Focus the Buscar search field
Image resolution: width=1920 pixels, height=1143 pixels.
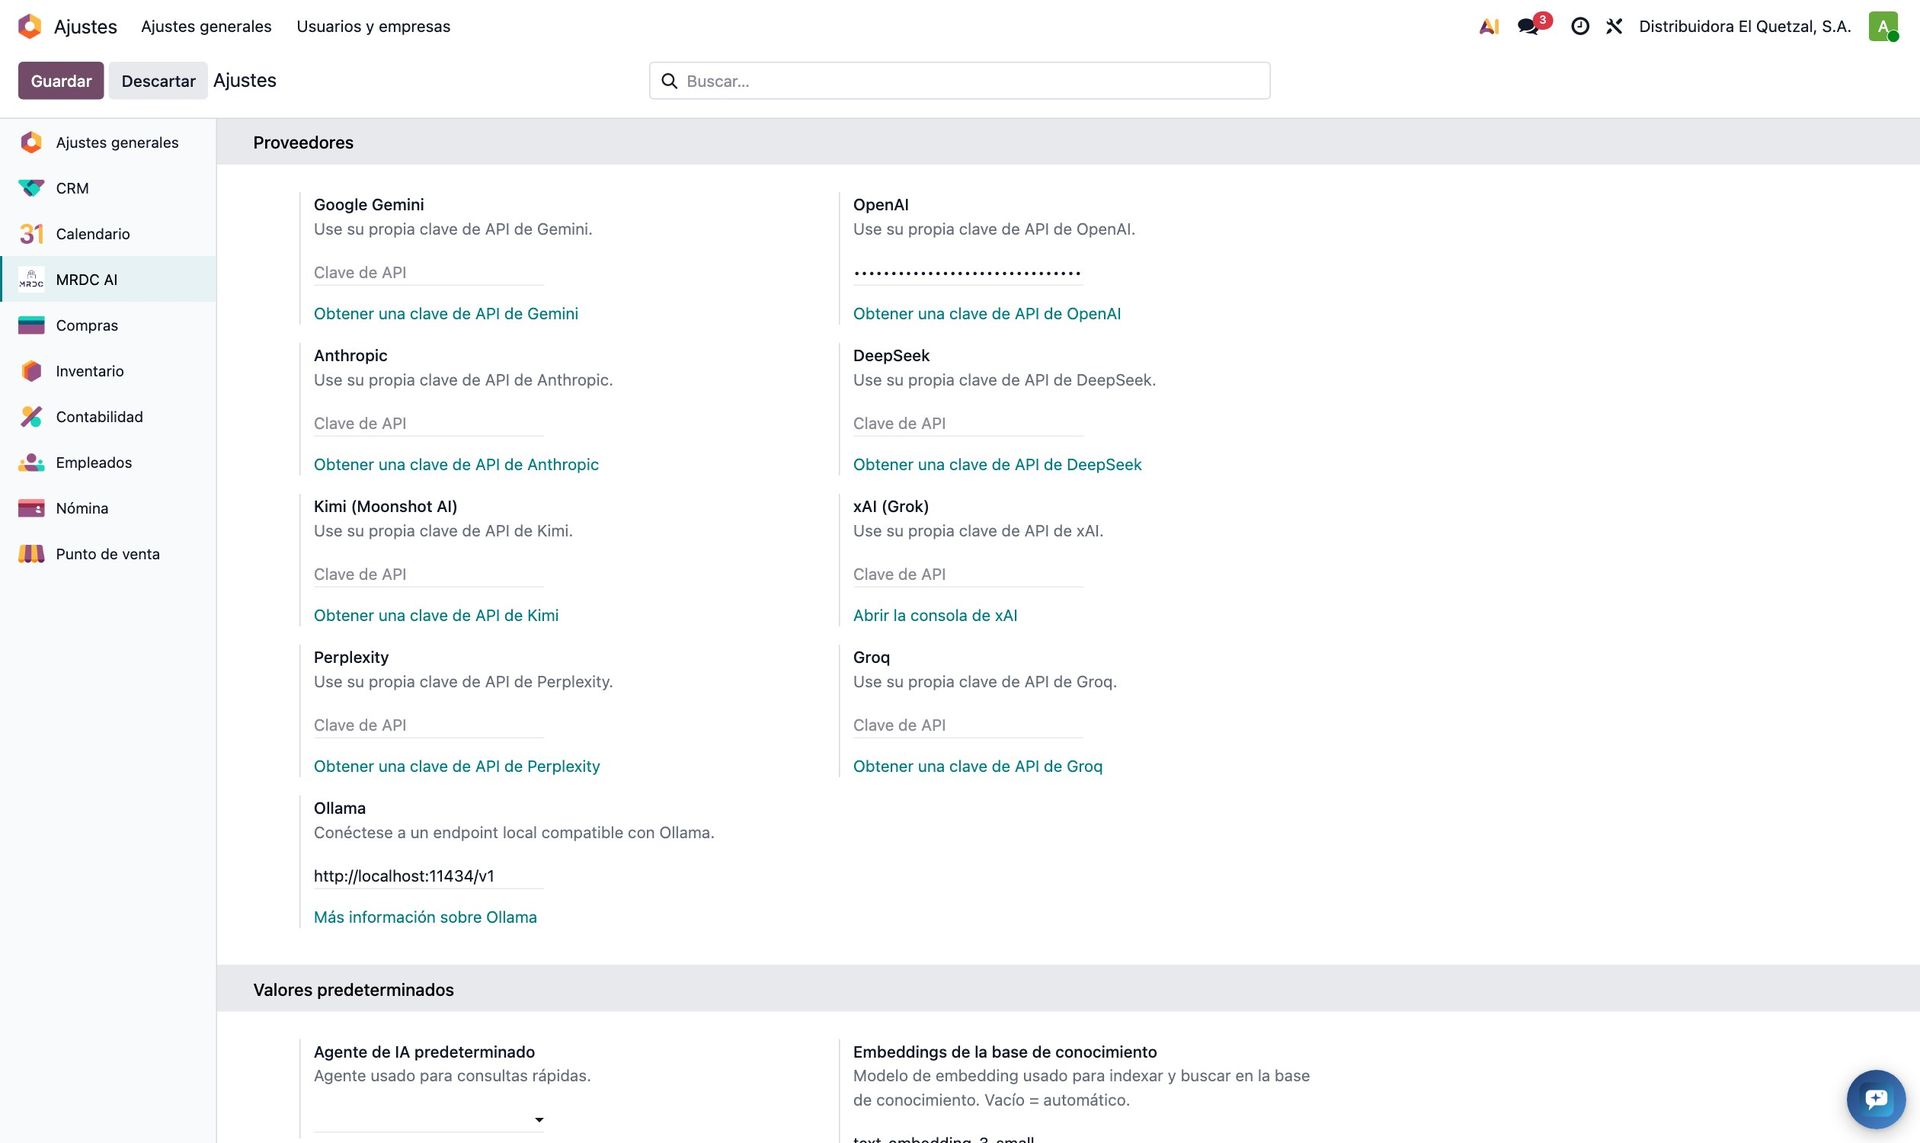tap(960, 81)
